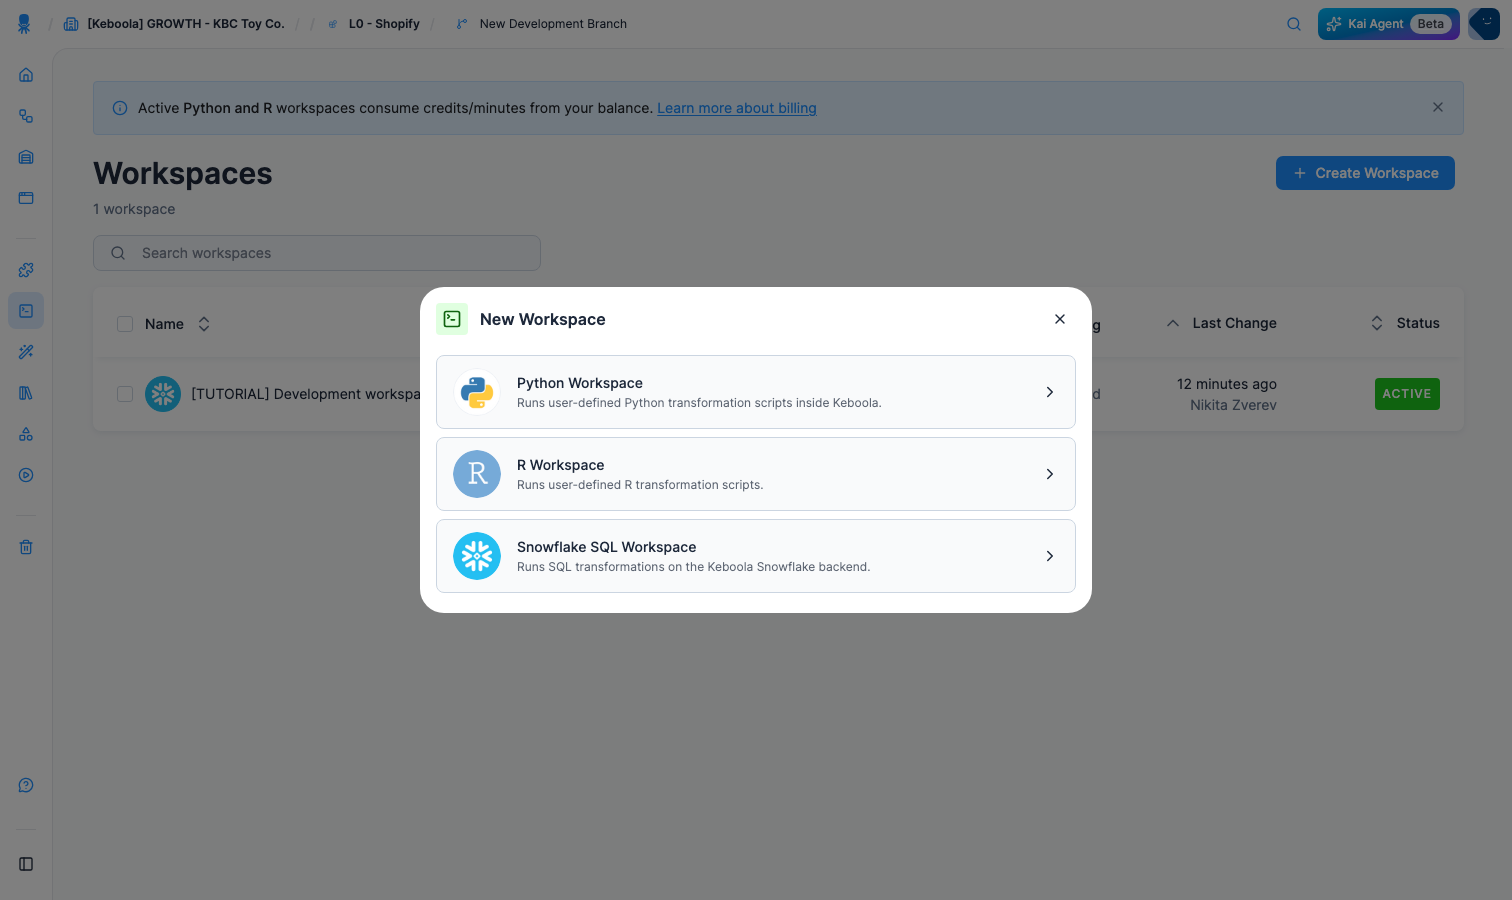This screenshot has height=900, width=1512.
Task: Open global search with the magnifier icon
Action: tap(1294, 24)
